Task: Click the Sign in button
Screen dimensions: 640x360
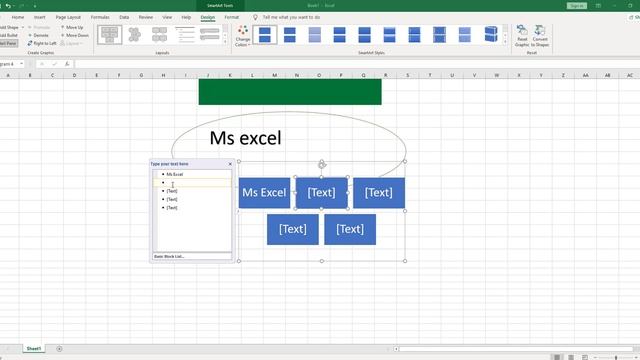Action: (576, 6)
